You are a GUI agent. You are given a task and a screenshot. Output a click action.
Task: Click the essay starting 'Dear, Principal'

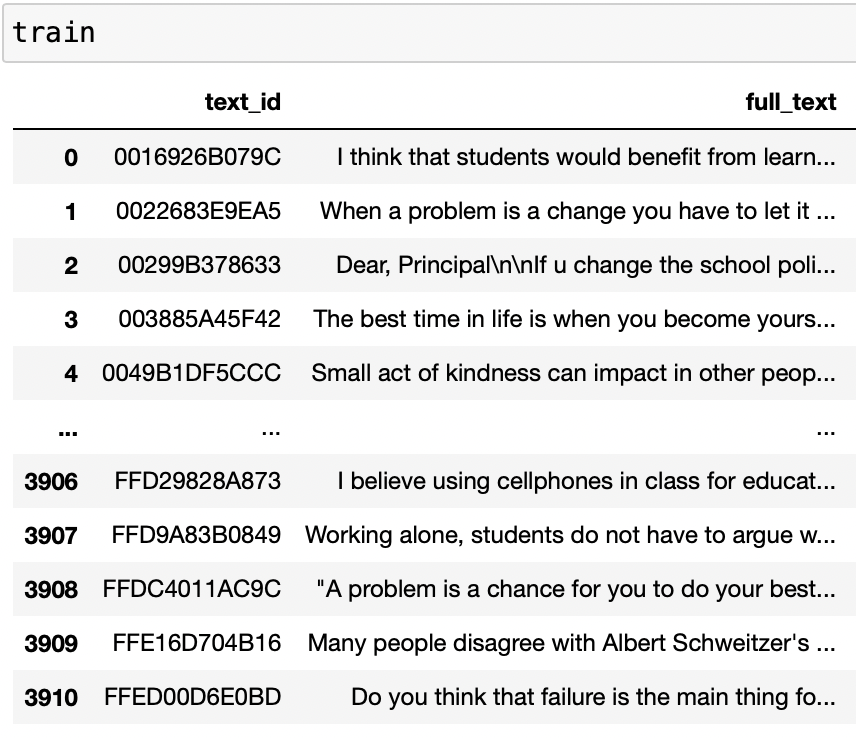[586, 265]
